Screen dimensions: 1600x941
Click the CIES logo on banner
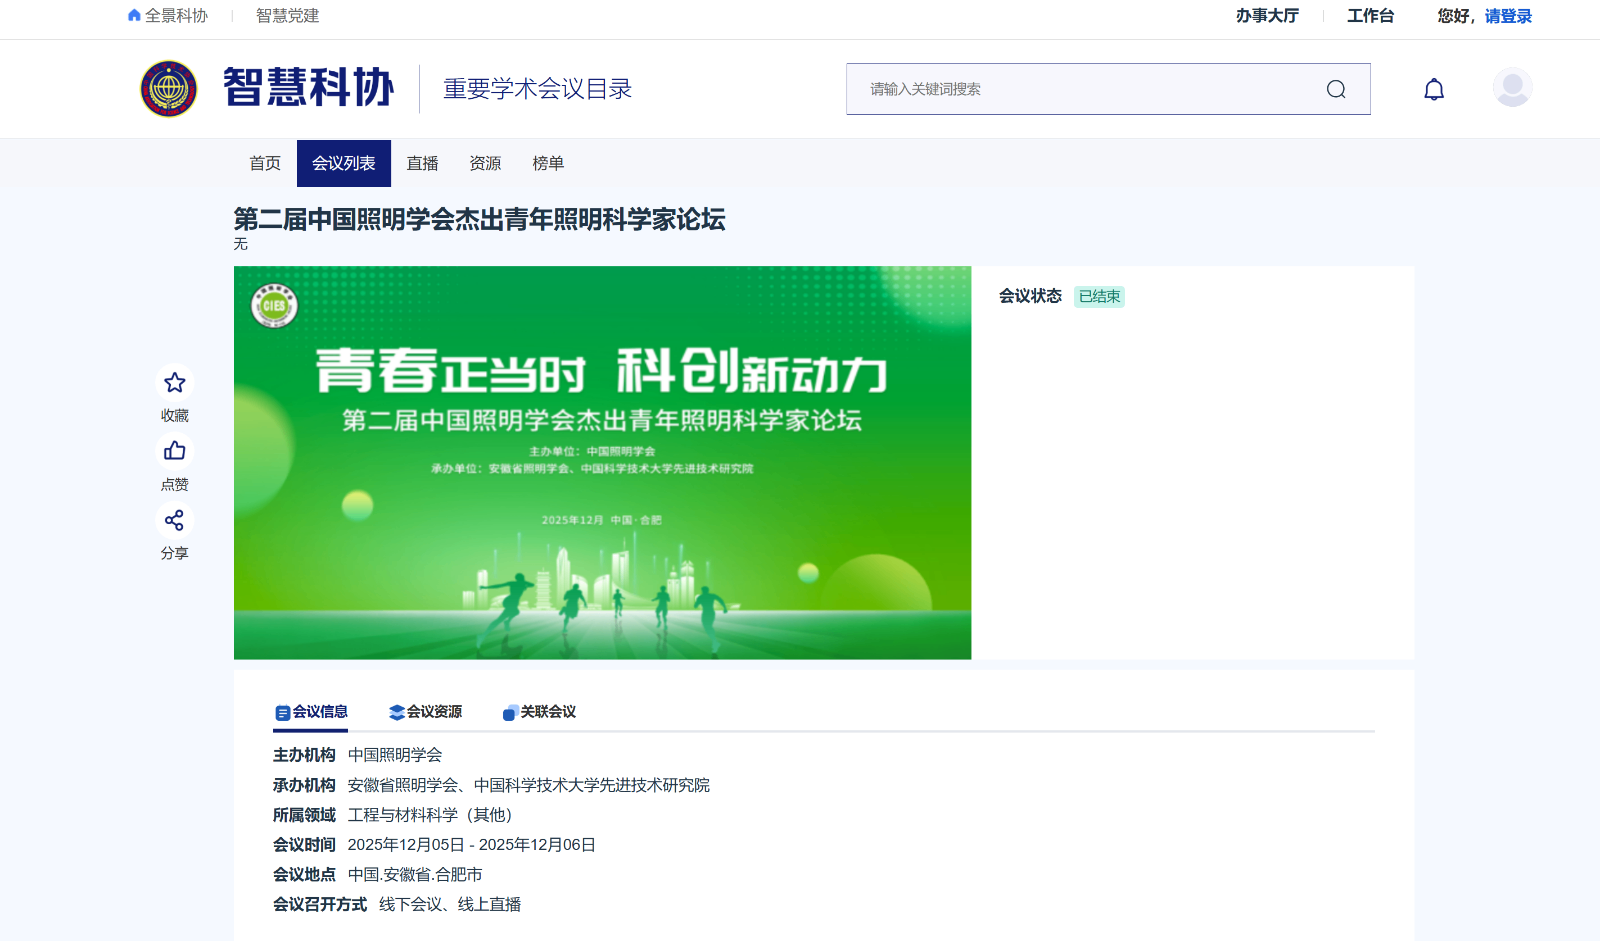274,304
